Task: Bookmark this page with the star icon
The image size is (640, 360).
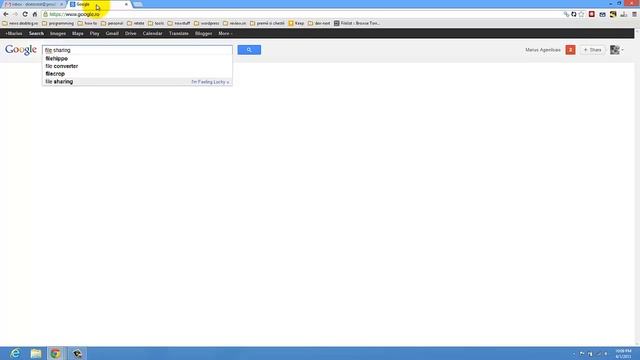Action: [x=582, y=14]
